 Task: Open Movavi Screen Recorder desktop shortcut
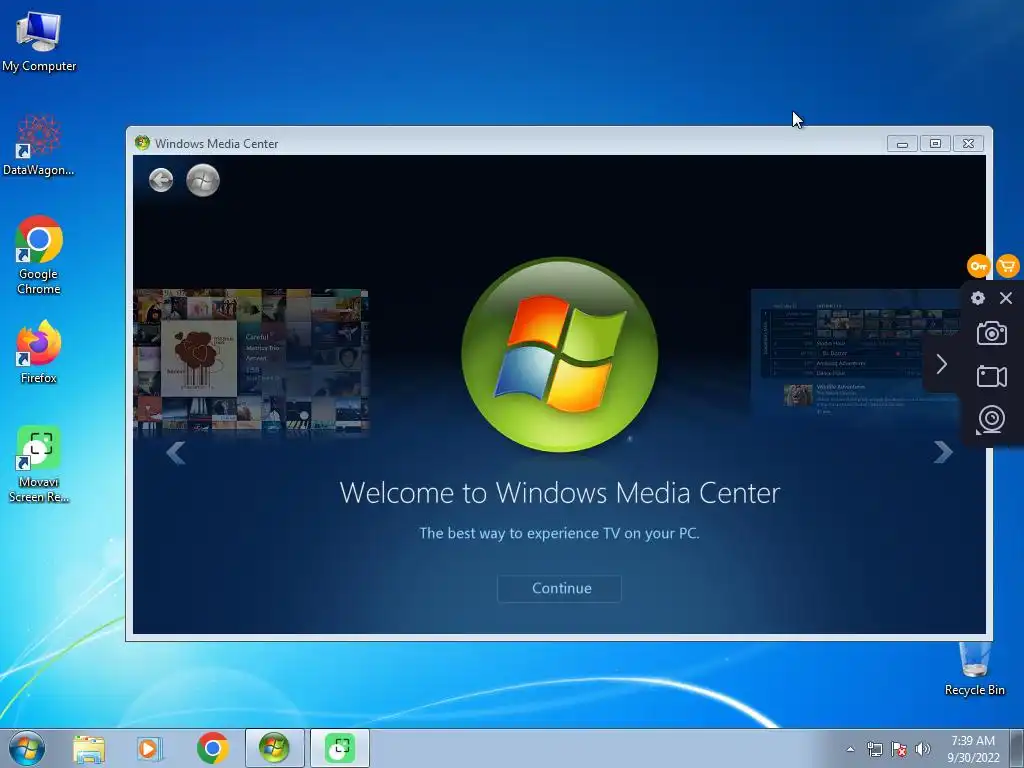click(39, 464)
